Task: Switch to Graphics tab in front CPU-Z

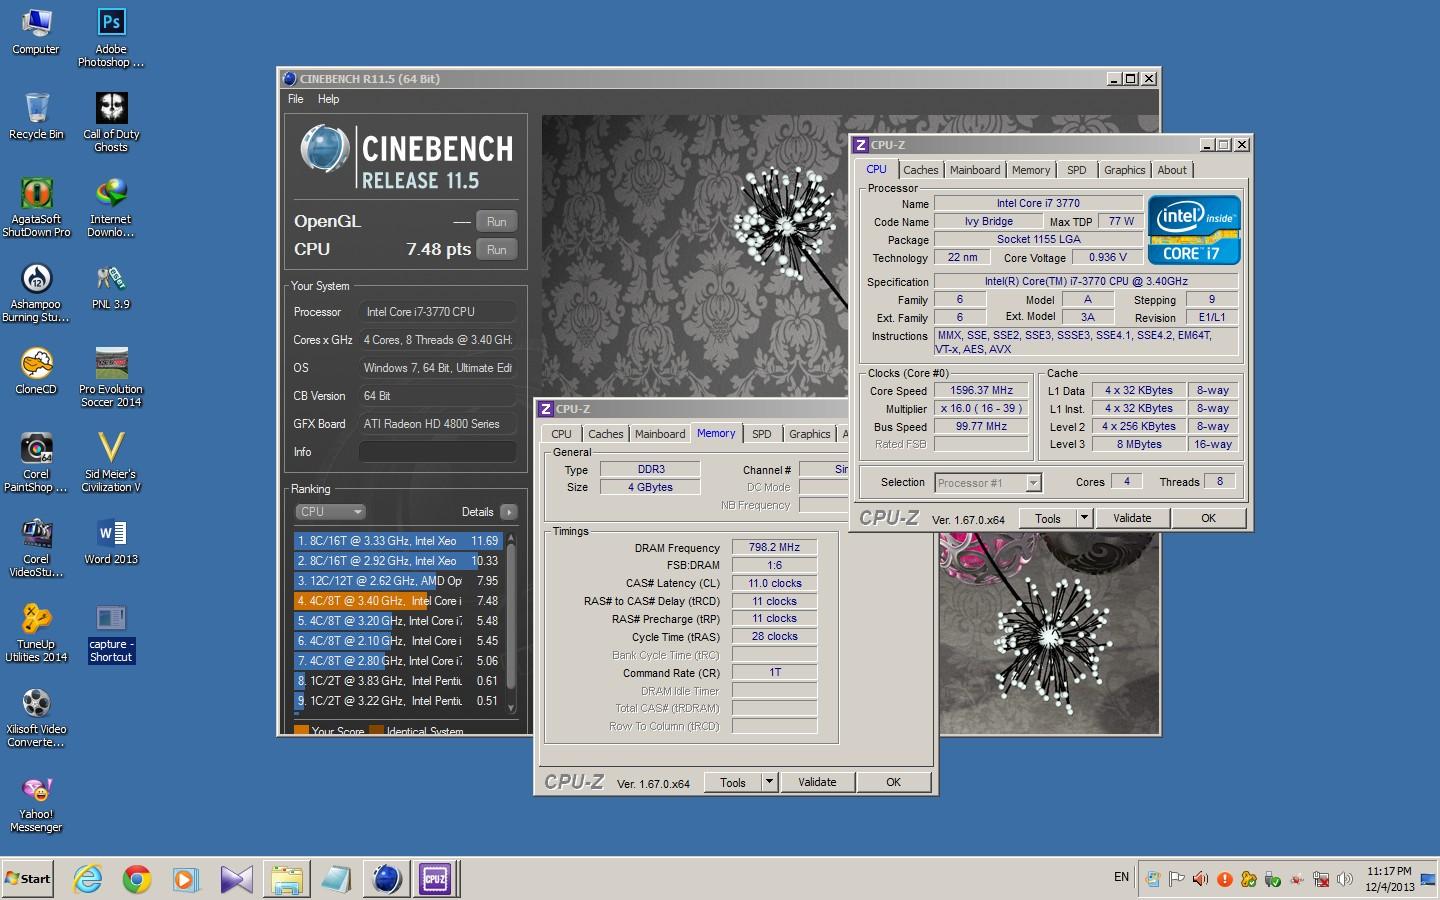Action: click(1124, 170)
